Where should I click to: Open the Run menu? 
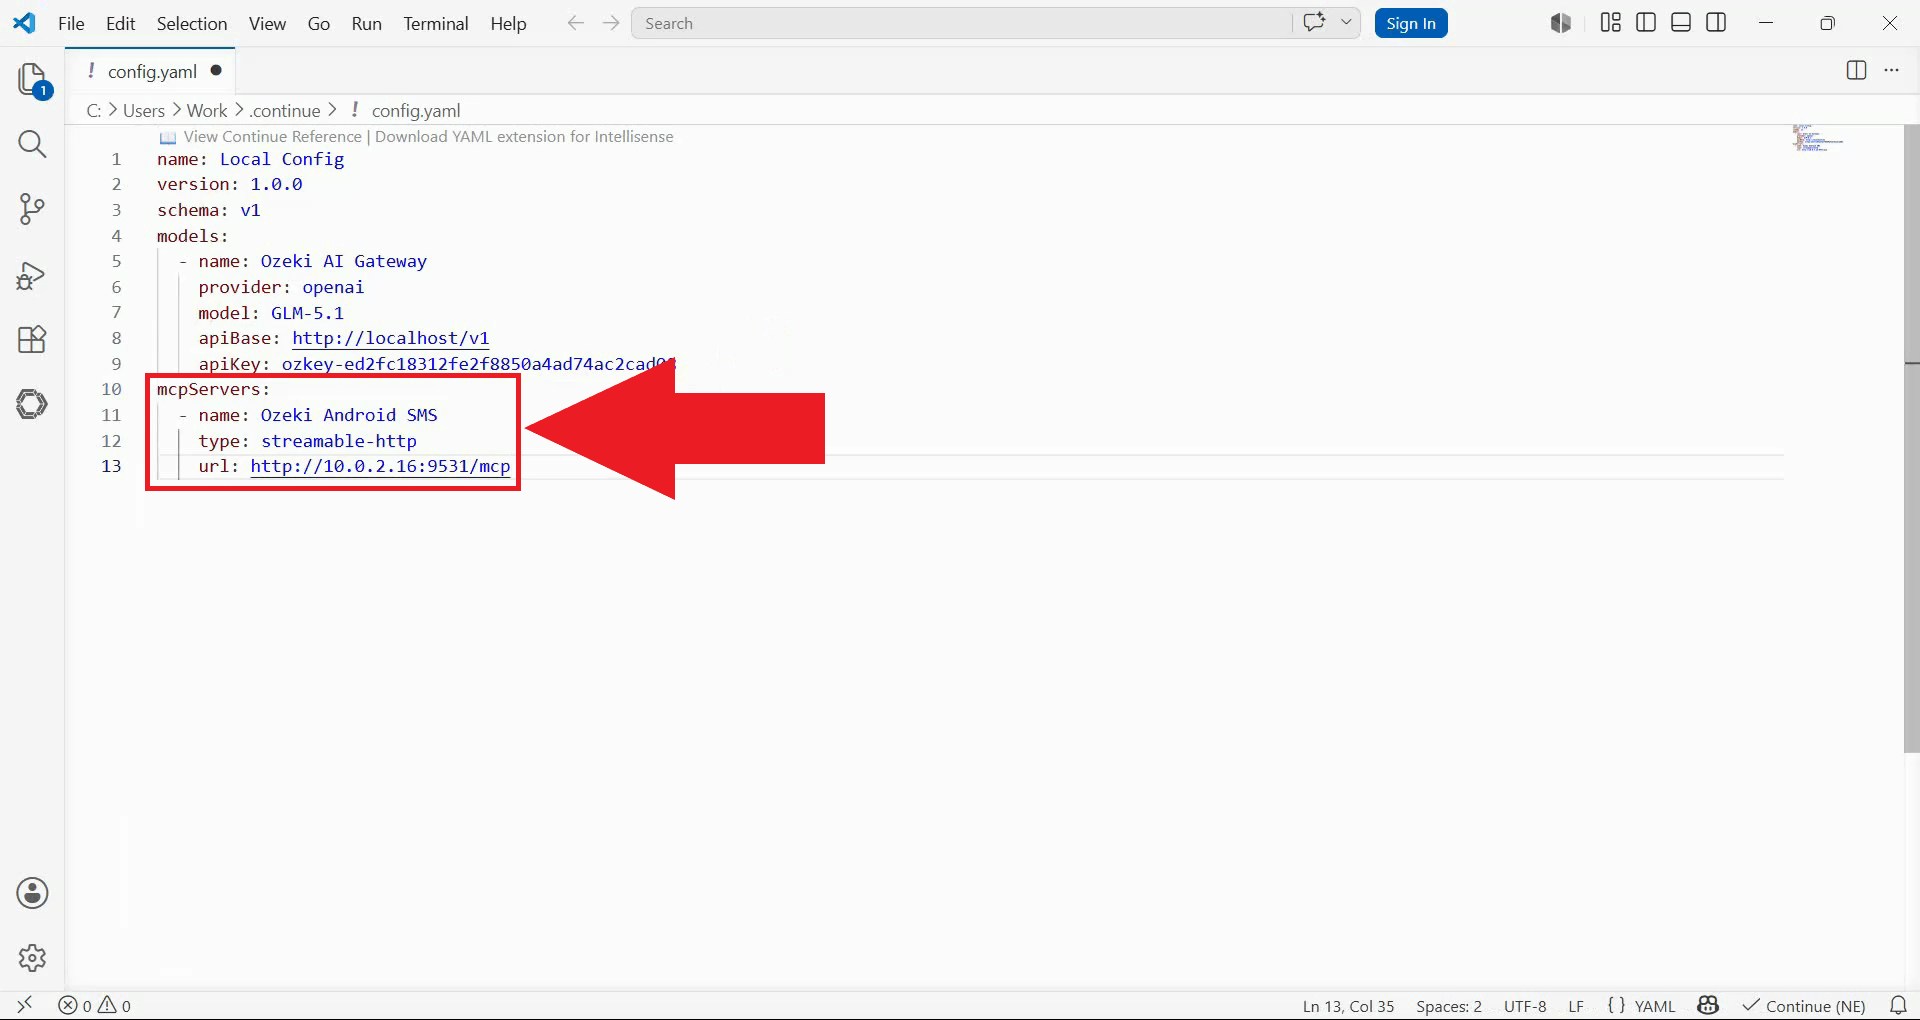pos(367,23)
